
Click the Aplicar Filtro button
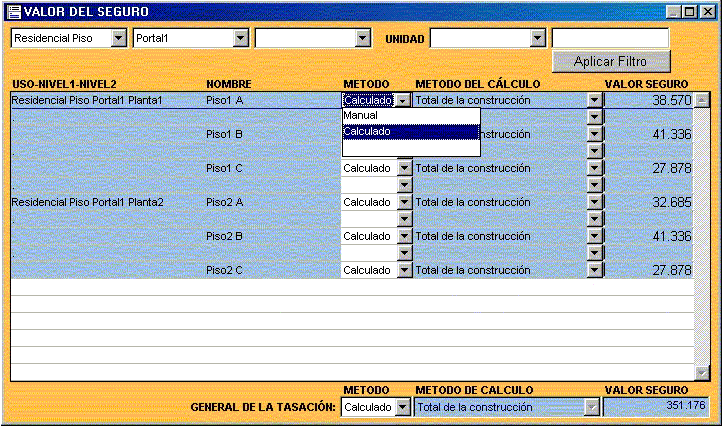tap(611, 62)
